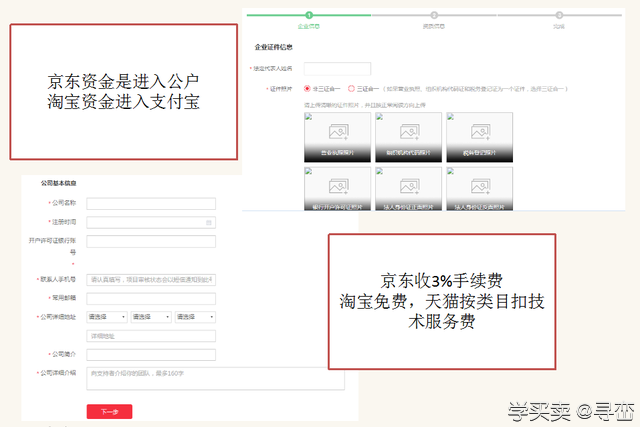Open the calendar icon in 注册时间 field

pos(209,222)
